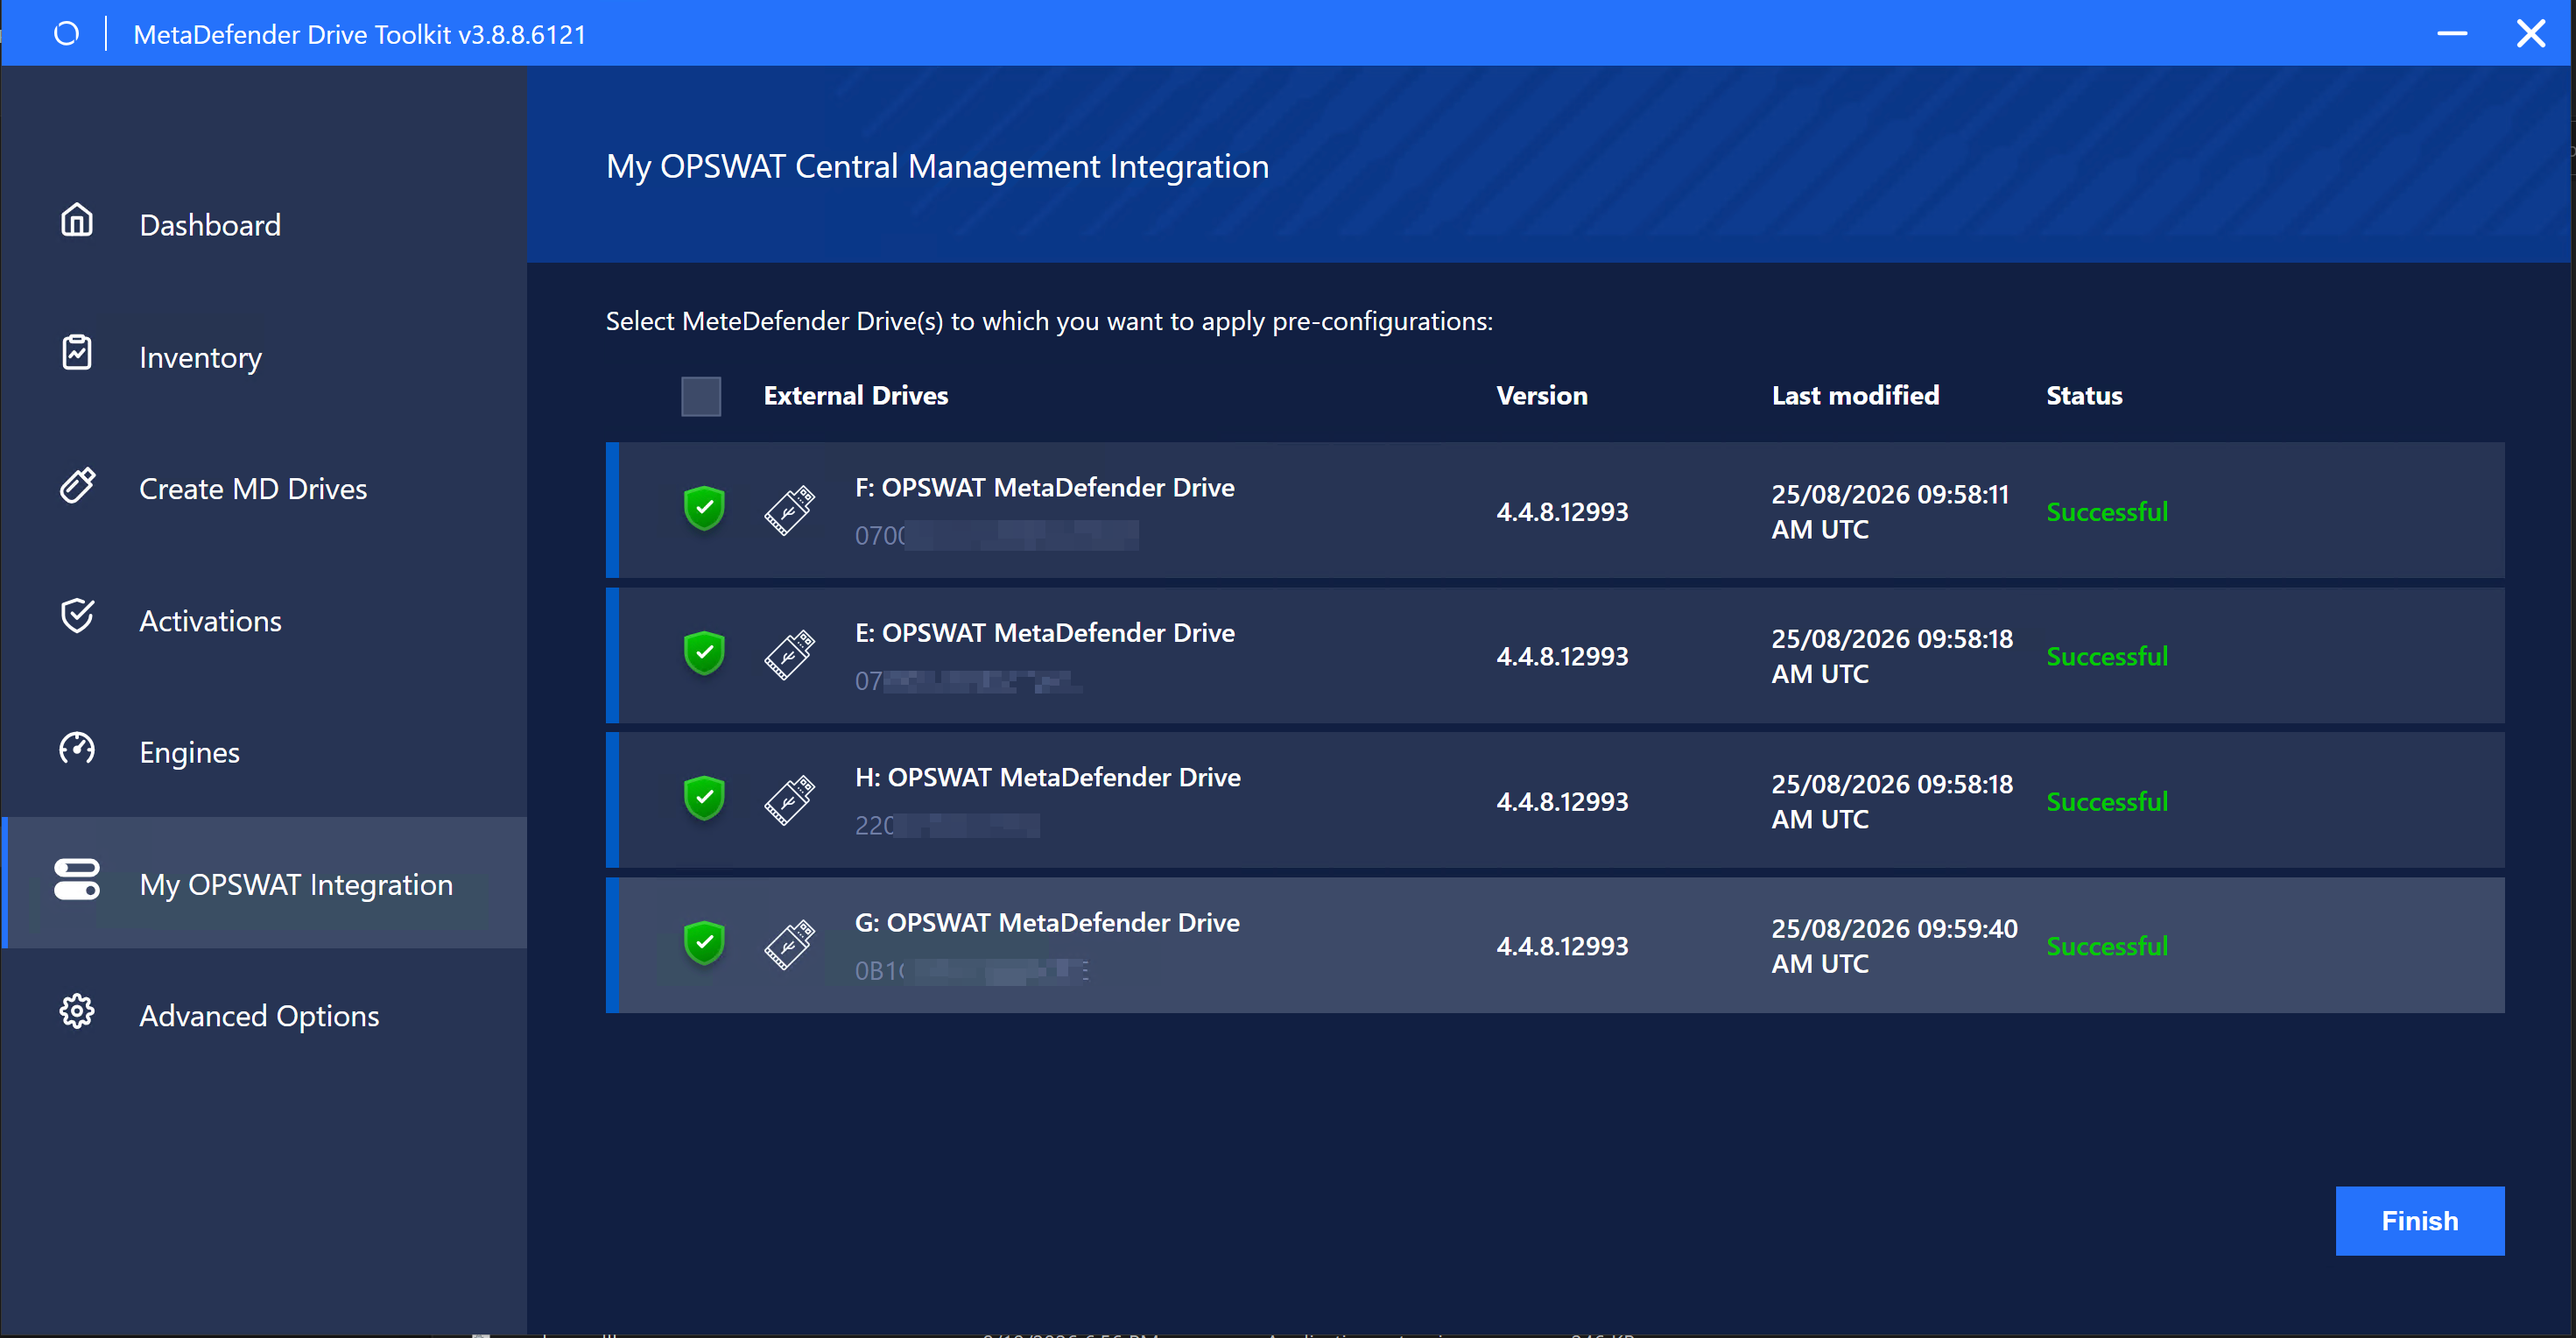This screenshot has height=1338, width=2576.
Task: Click the Version column header
Action: [x=1541, y=396]
